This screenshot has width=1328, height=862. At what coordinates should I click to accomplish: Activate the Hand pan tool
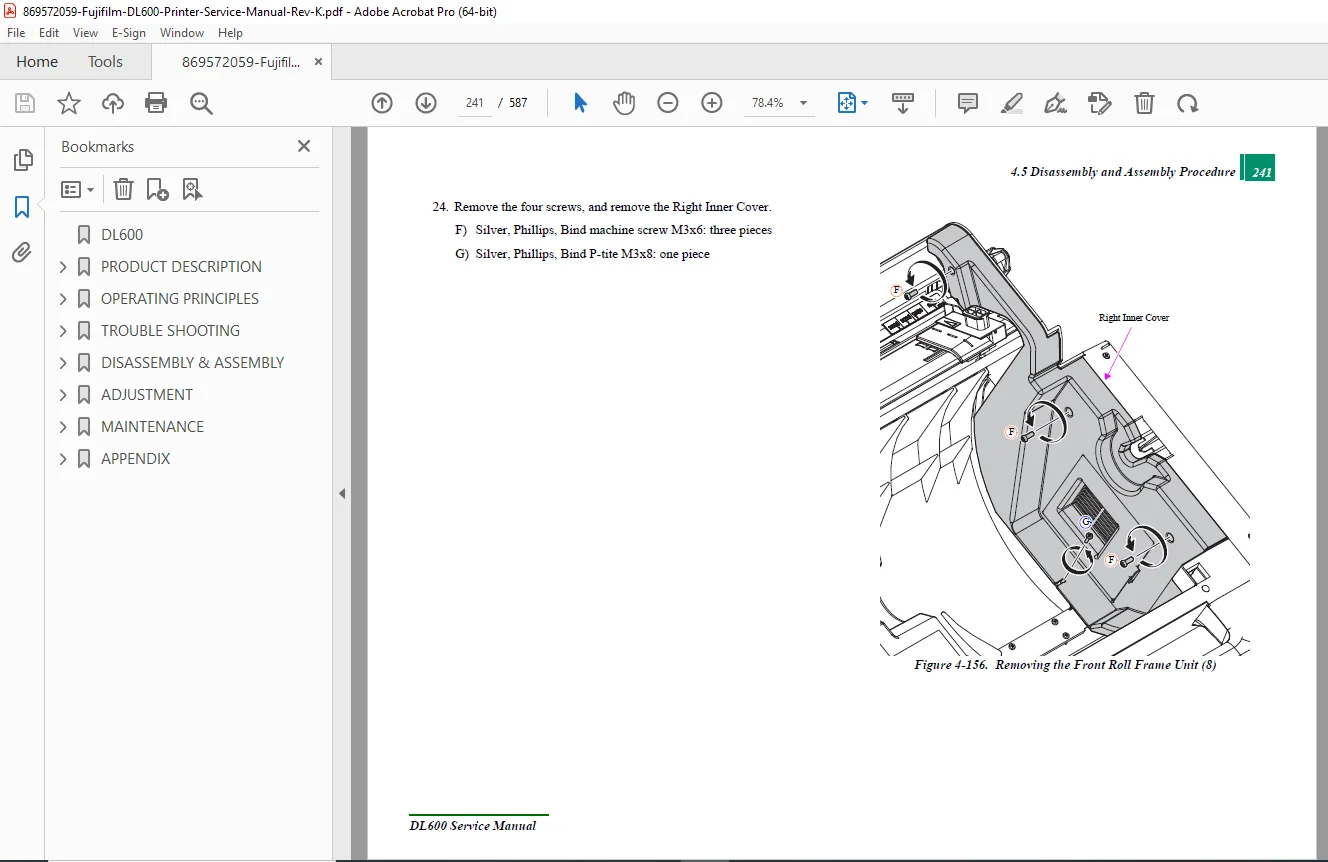pyautogui.click(x=624, y=103)
